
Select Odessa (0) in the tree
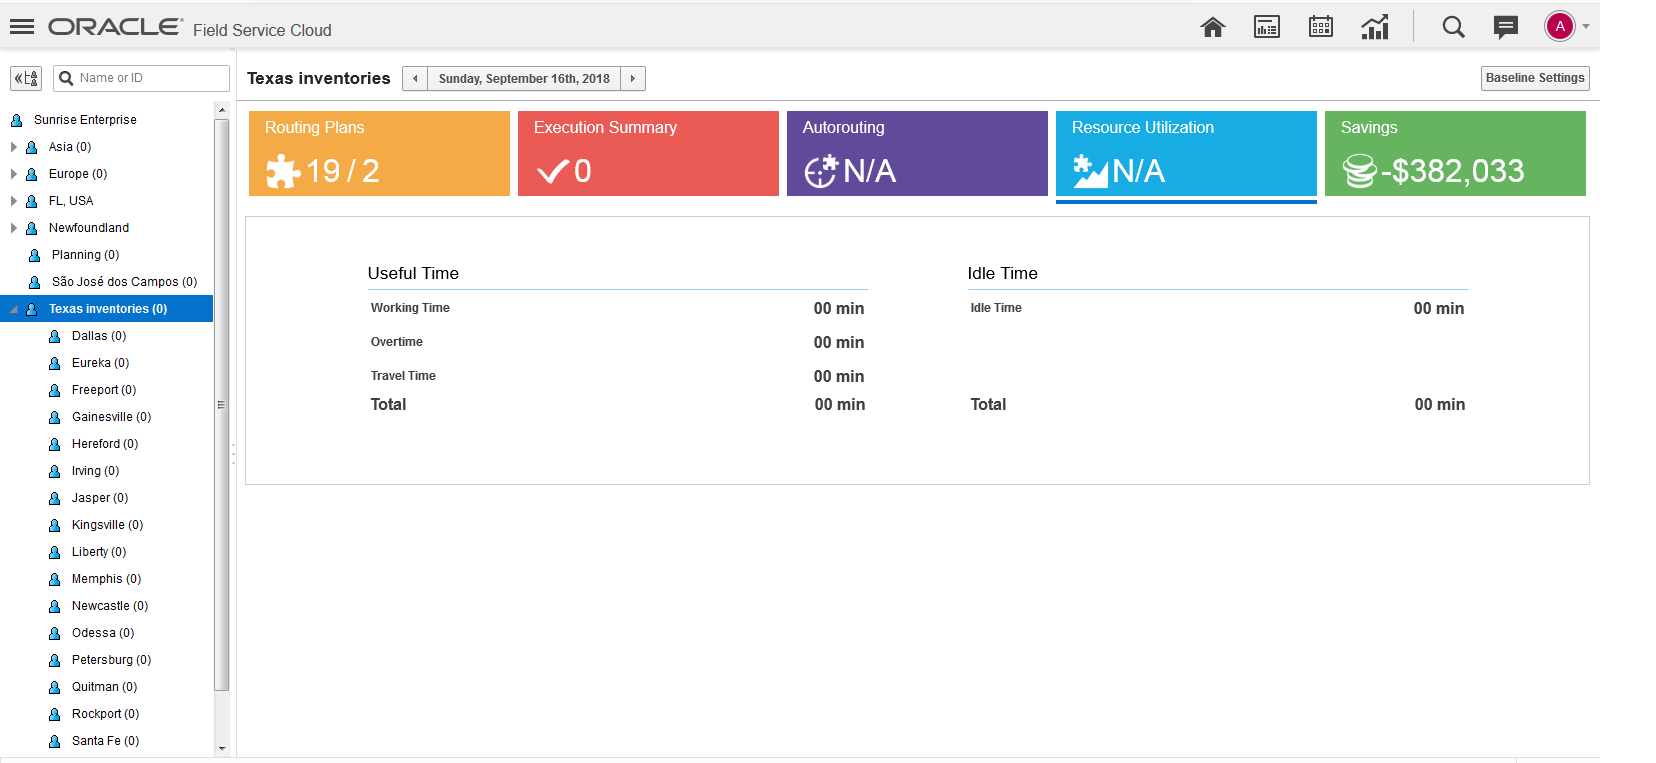point(103,633)
